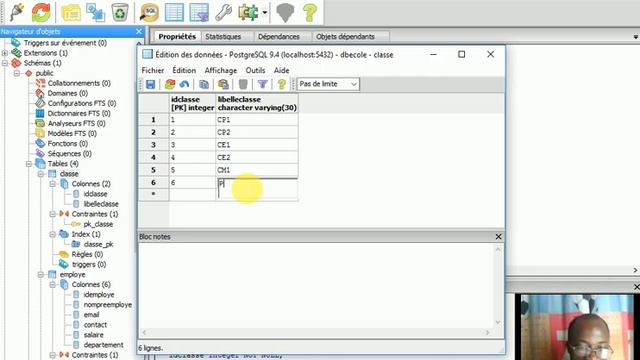Viewport: 640px width, 360px height.
Task: Collapse the employe table node
Action: [41, 275]
